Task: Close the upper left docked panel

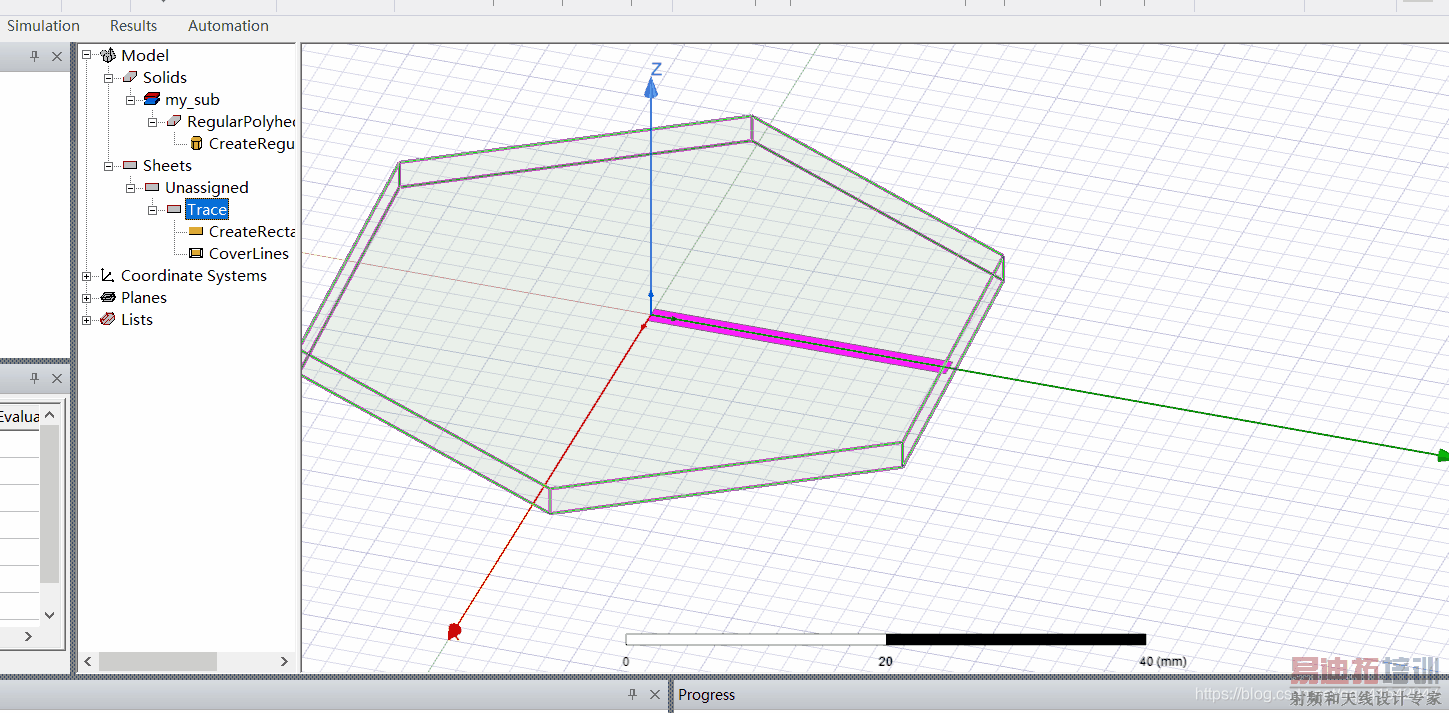Action: point(57,57)
